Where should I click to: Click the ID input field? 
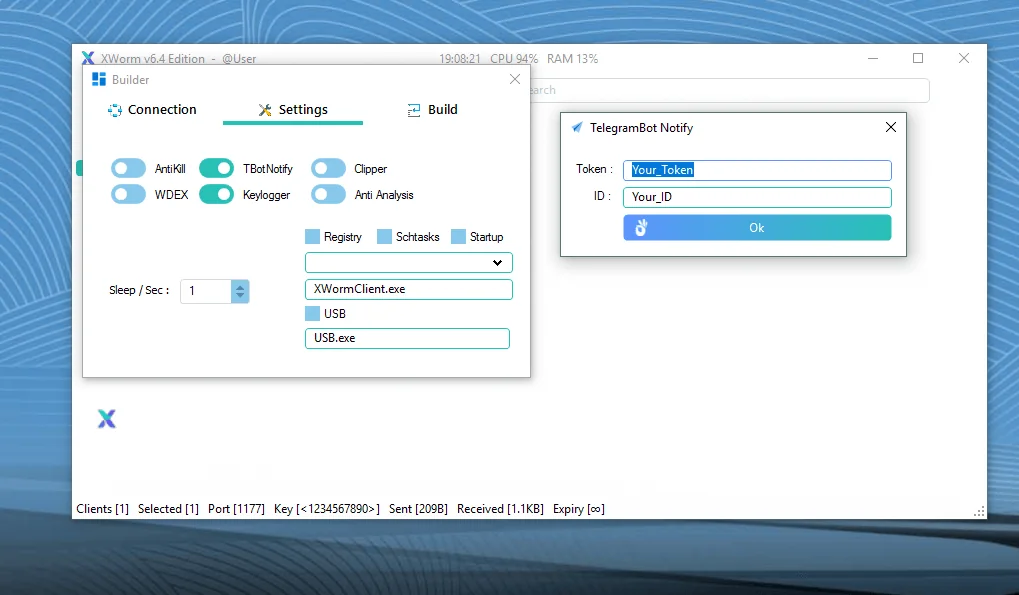click(756, 197)
